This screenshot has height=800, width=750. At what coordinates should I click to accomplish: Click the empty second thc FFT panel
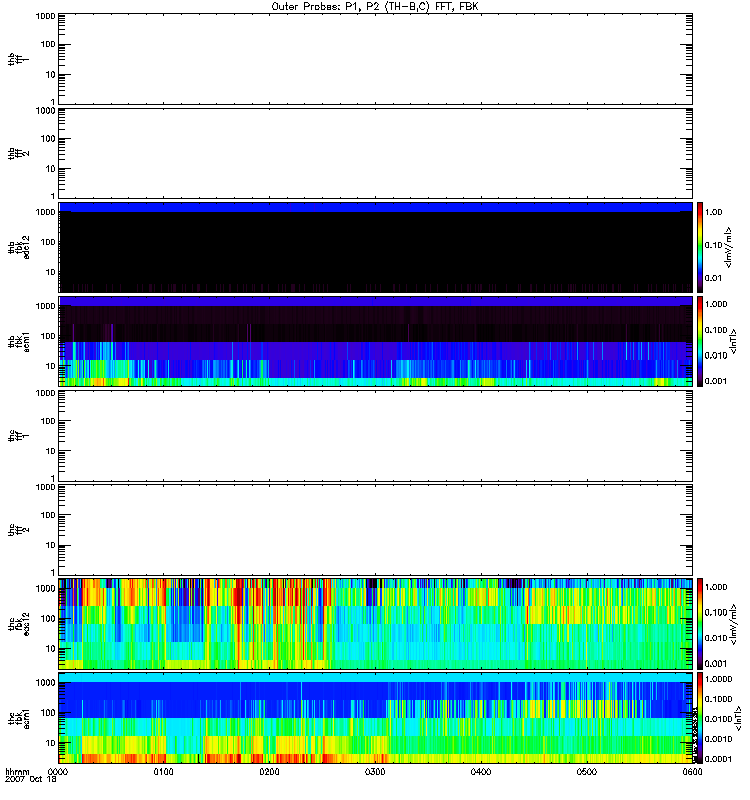pos(375,529)
